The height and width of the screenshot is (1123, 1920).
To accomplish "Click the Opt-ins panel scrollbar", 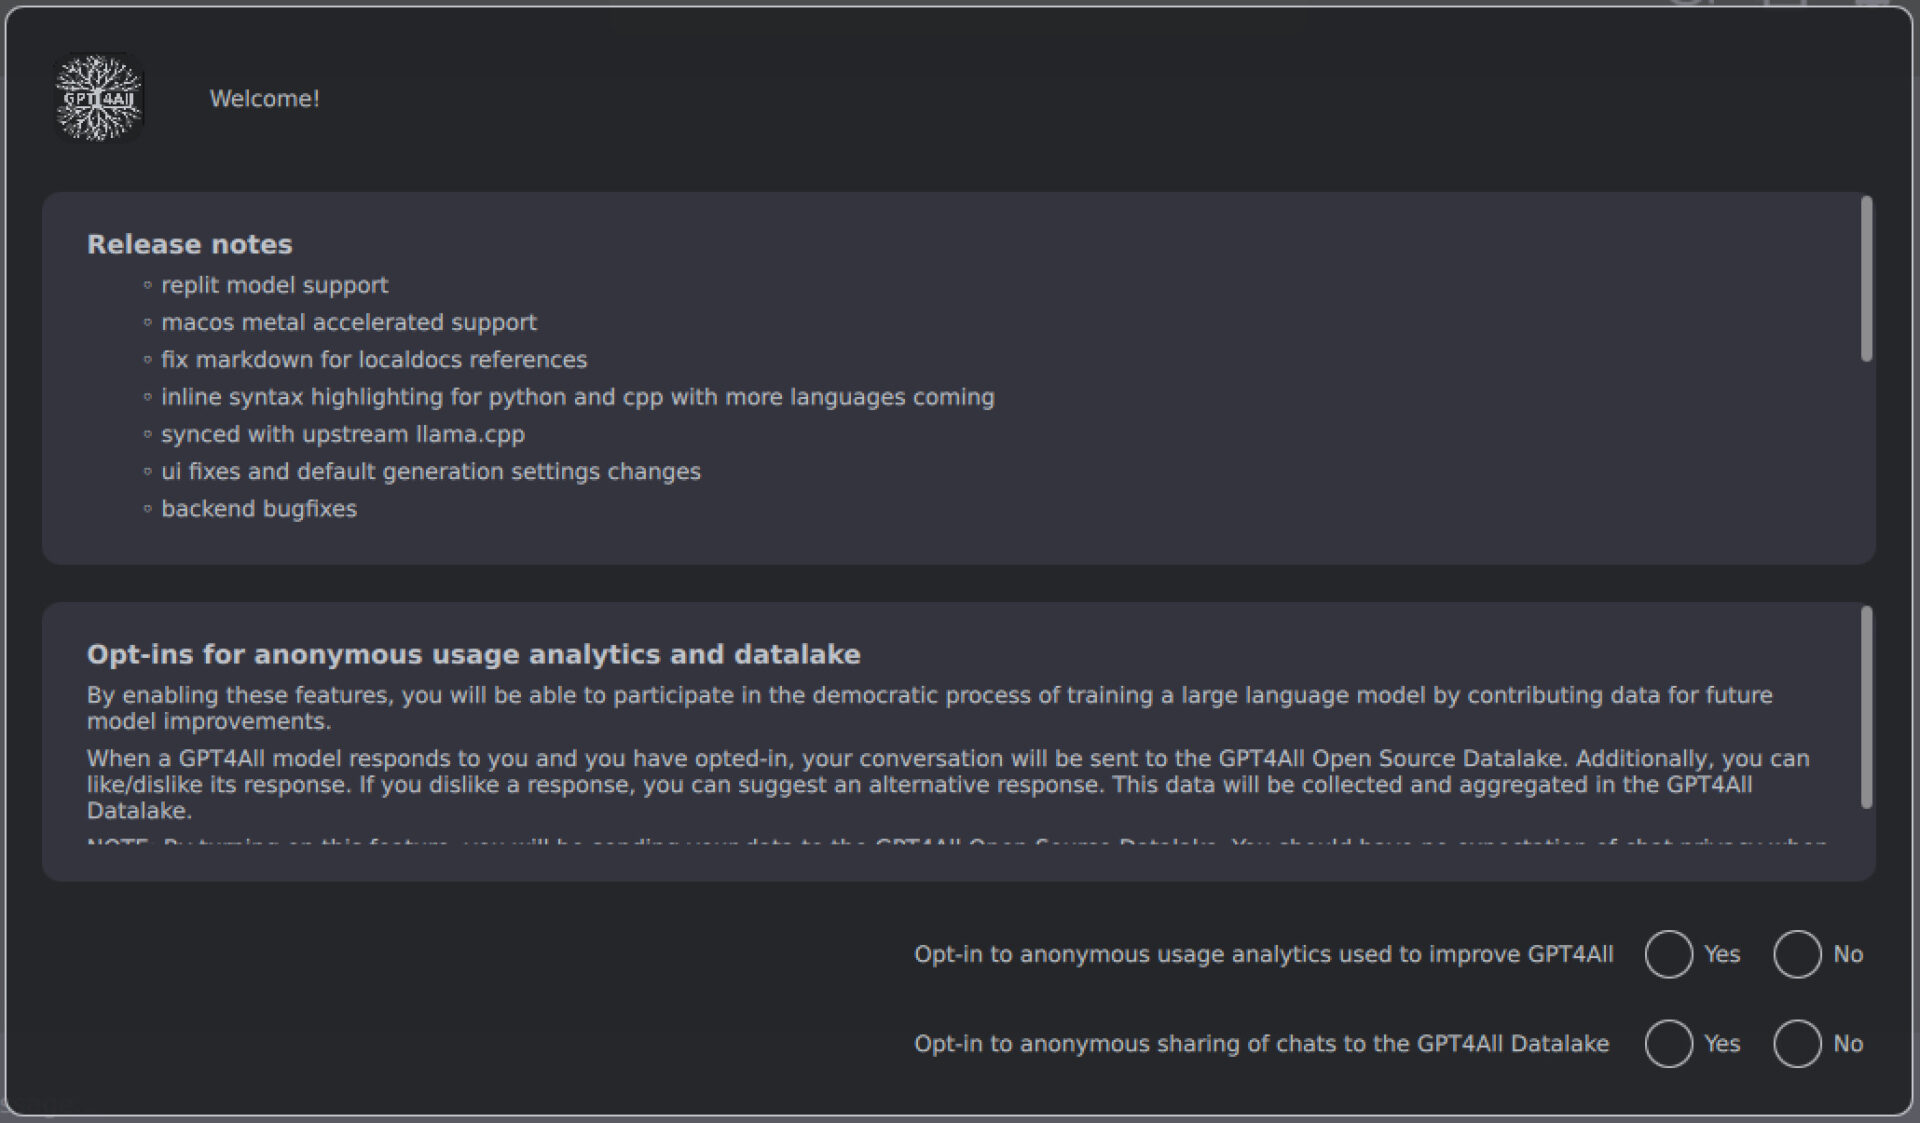I will 1866,708.
